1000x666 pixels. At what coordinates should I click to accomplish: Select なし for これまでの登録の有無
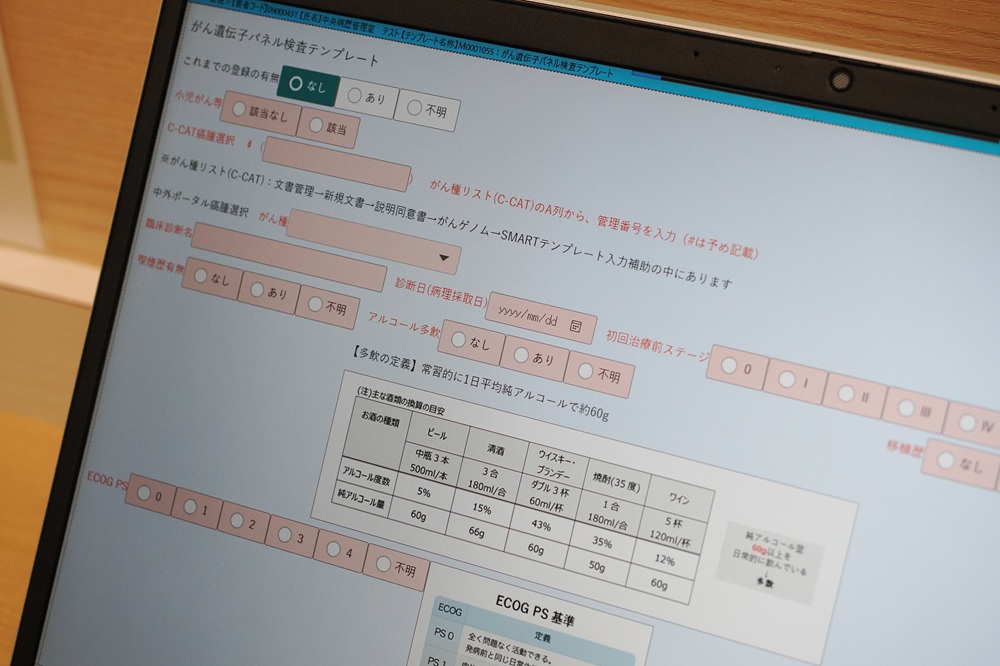tap(306, 86)
